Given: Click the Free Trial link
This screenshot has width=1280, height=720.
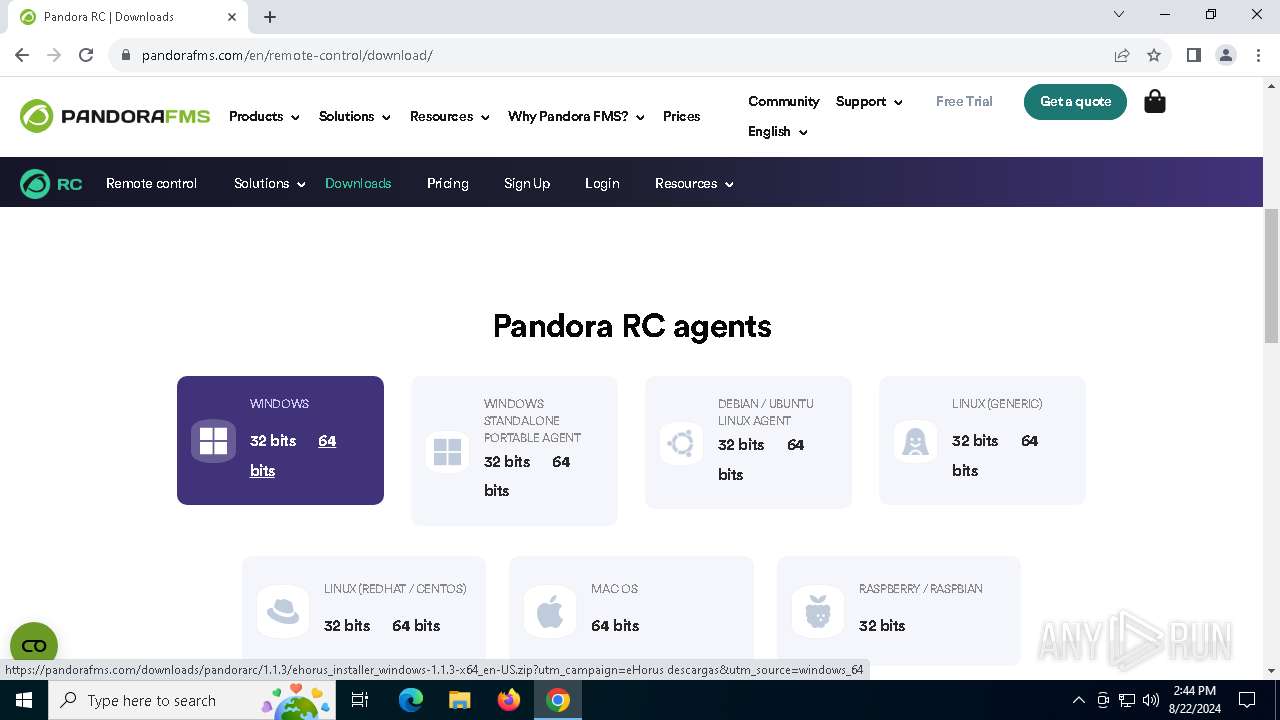Looking at the screenshot, I should (x=964, y=102).
